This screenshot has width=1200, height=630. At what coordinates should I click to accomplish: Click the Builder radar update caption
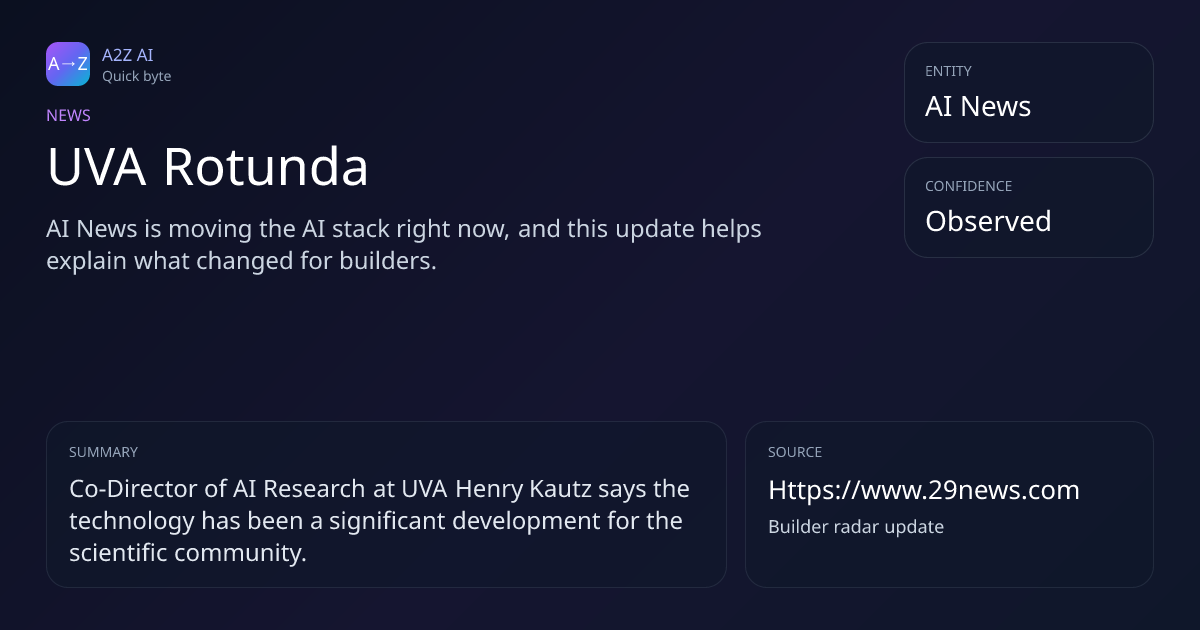856,526
